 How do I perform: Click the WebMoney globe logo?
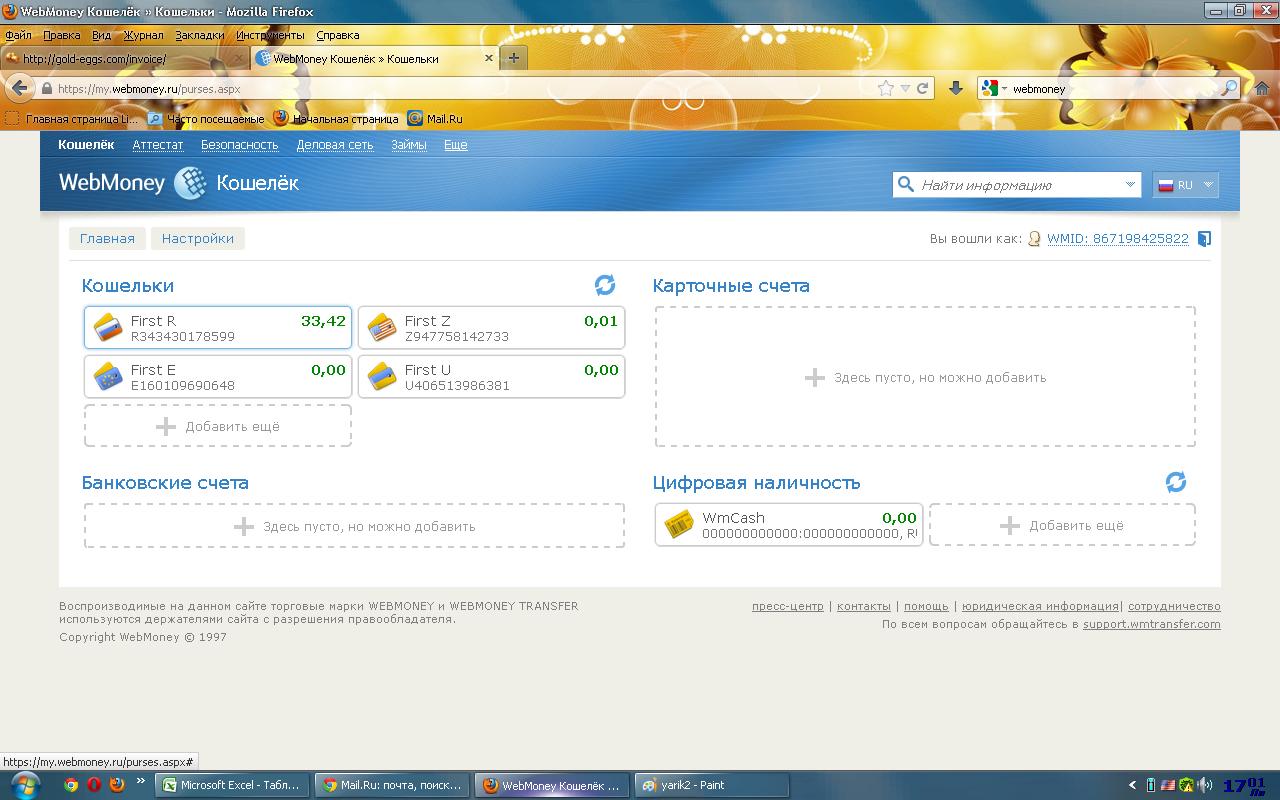click(x=190, y=183)
